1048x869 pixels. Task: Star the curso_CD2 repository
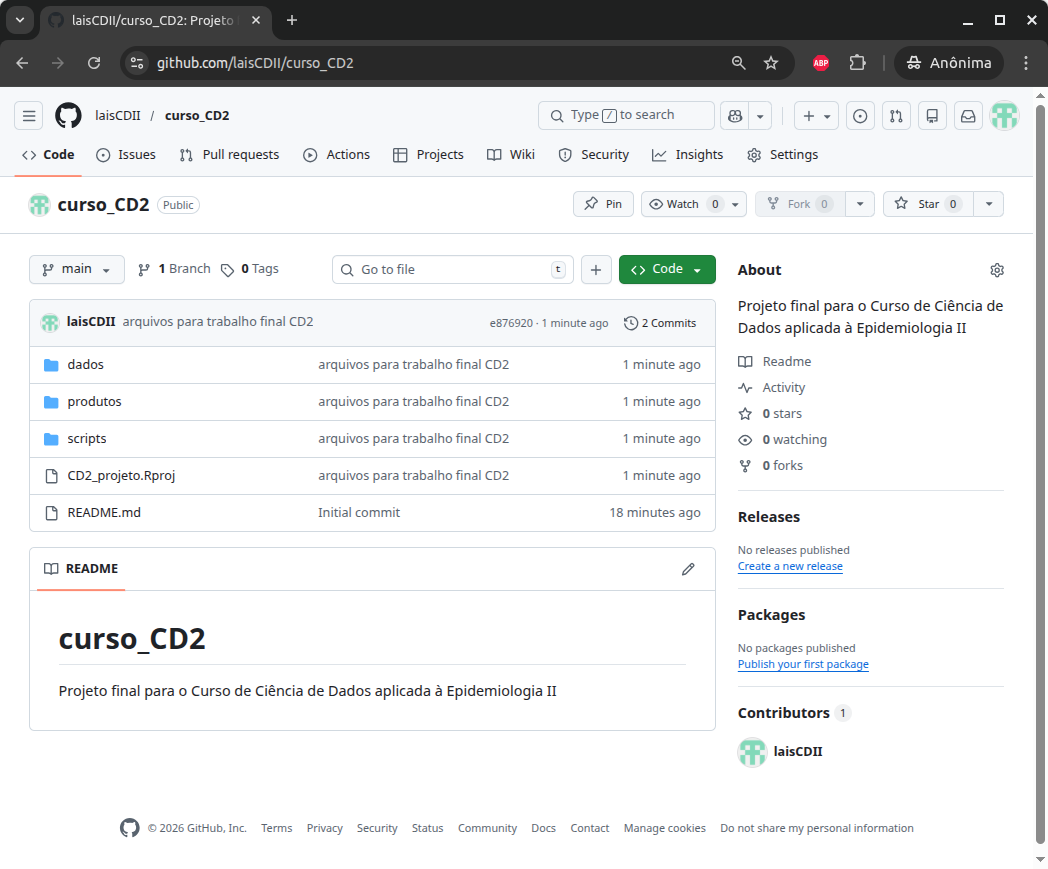coord(927,204)
